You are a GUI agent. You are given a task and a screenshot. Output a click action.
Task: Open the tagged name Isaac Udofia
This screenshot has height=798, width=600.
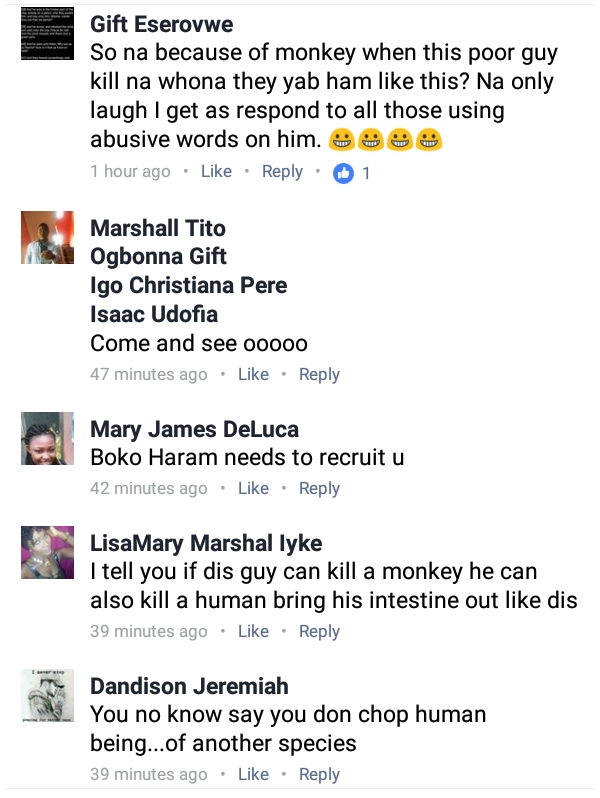154,315
